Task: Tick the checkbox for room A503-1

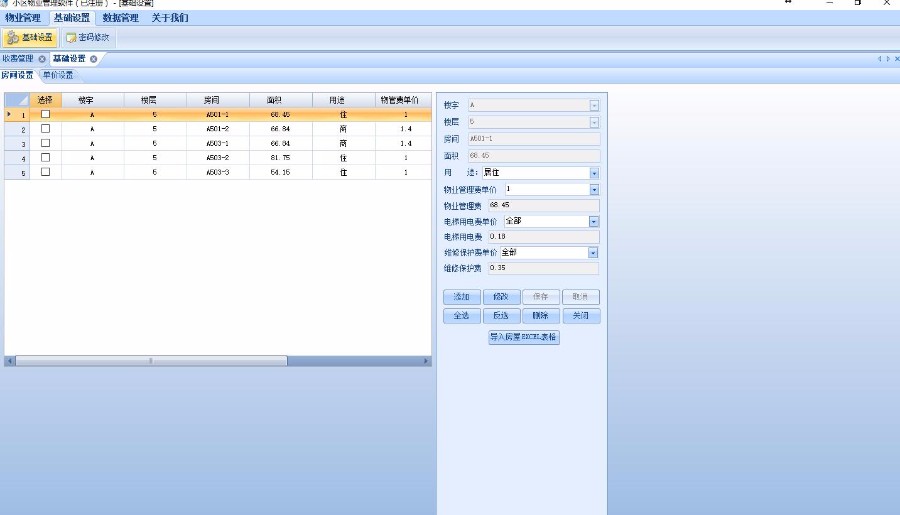Action: tap(45, 143)
